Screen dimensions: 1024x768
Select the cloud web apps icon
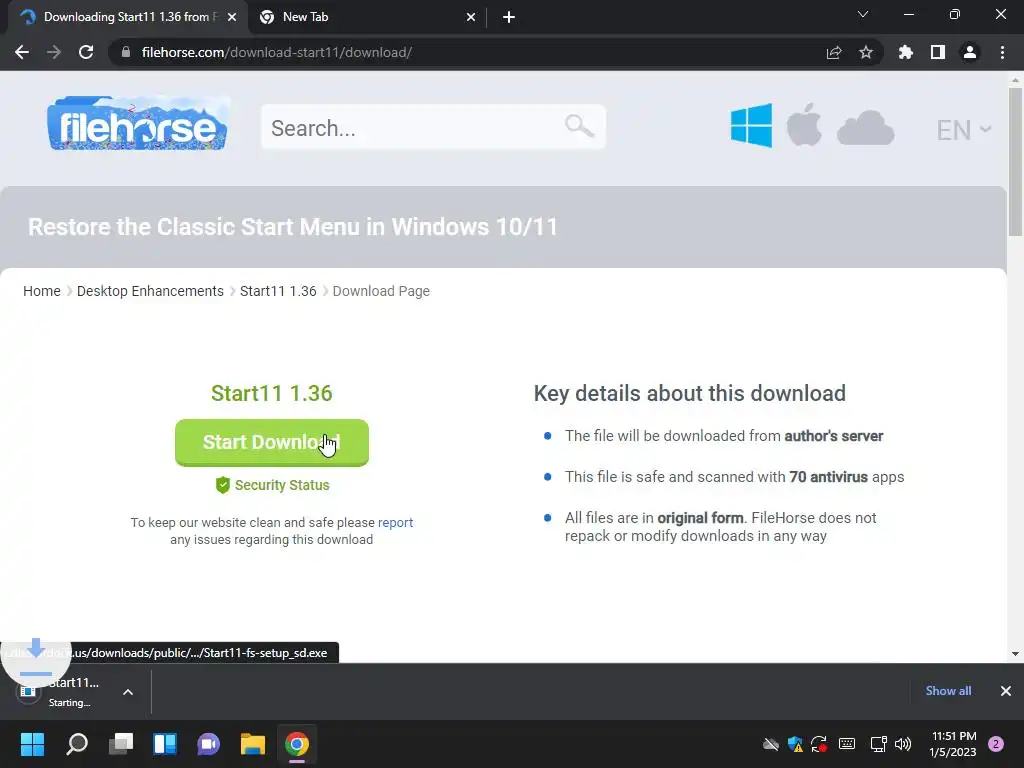pyautogui.click(x=865, y=128)
